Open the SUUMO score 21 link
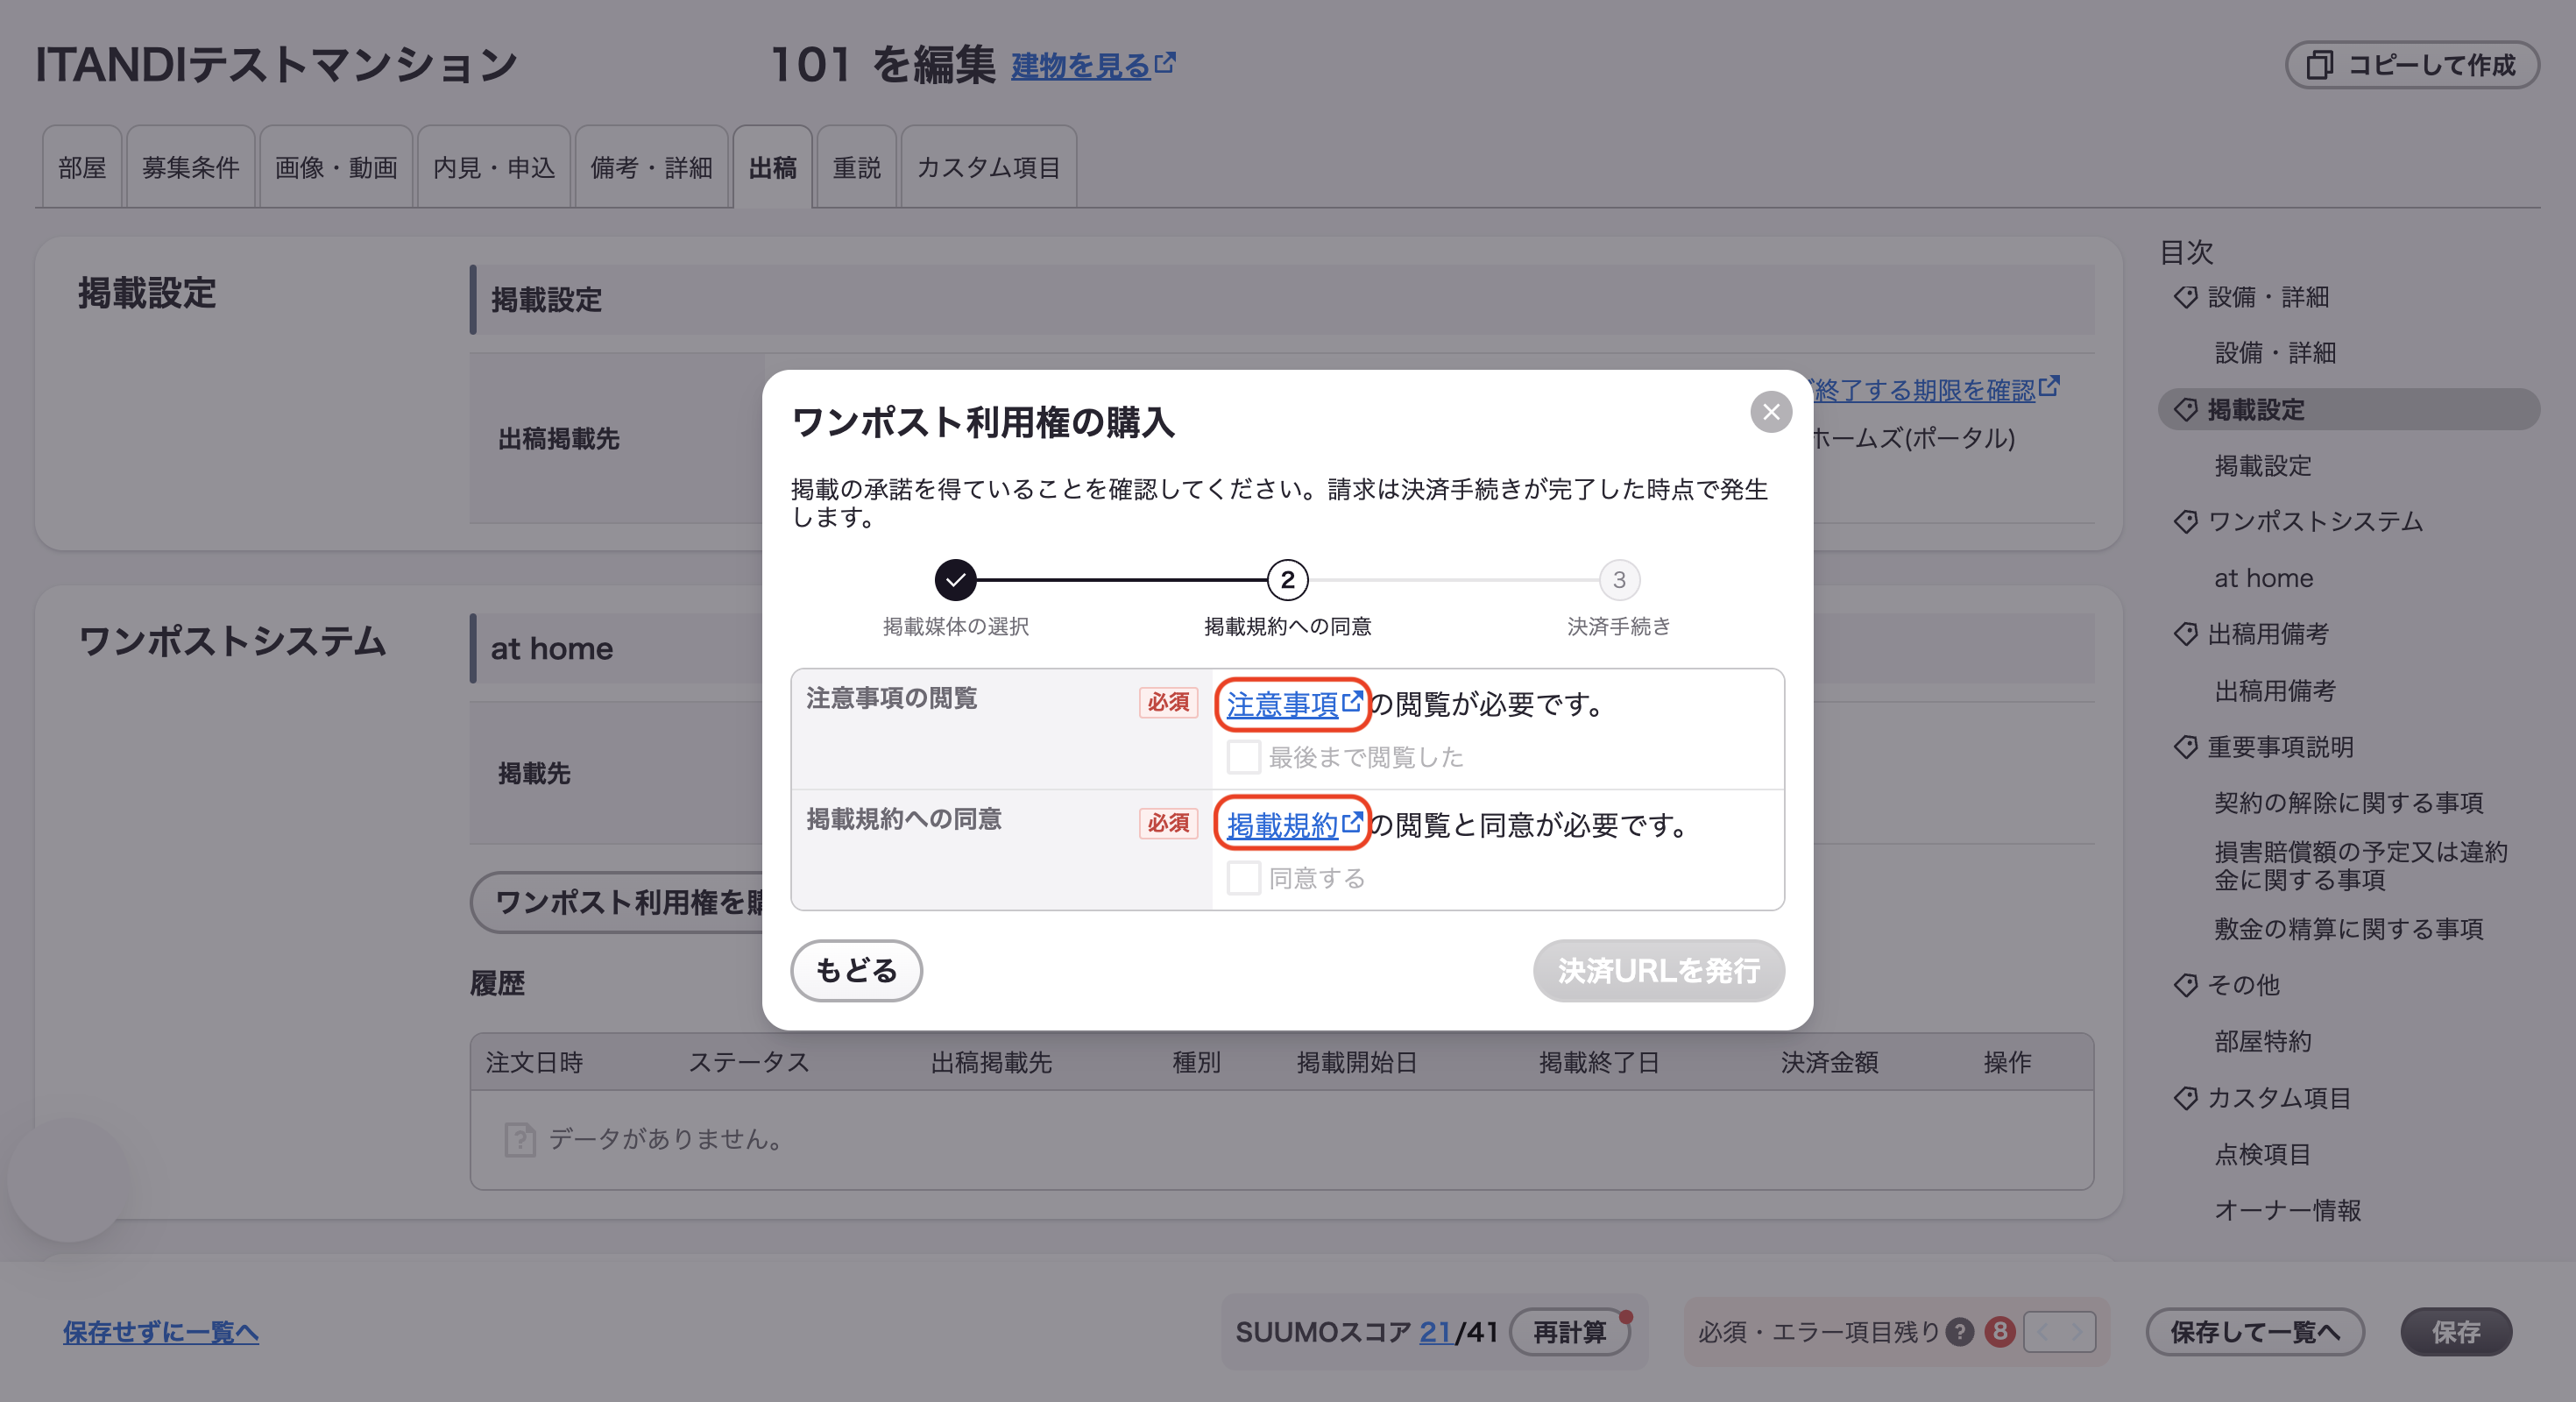The width and height of the screenshot is (2576, 1402). click(x=1435, y=1332)
